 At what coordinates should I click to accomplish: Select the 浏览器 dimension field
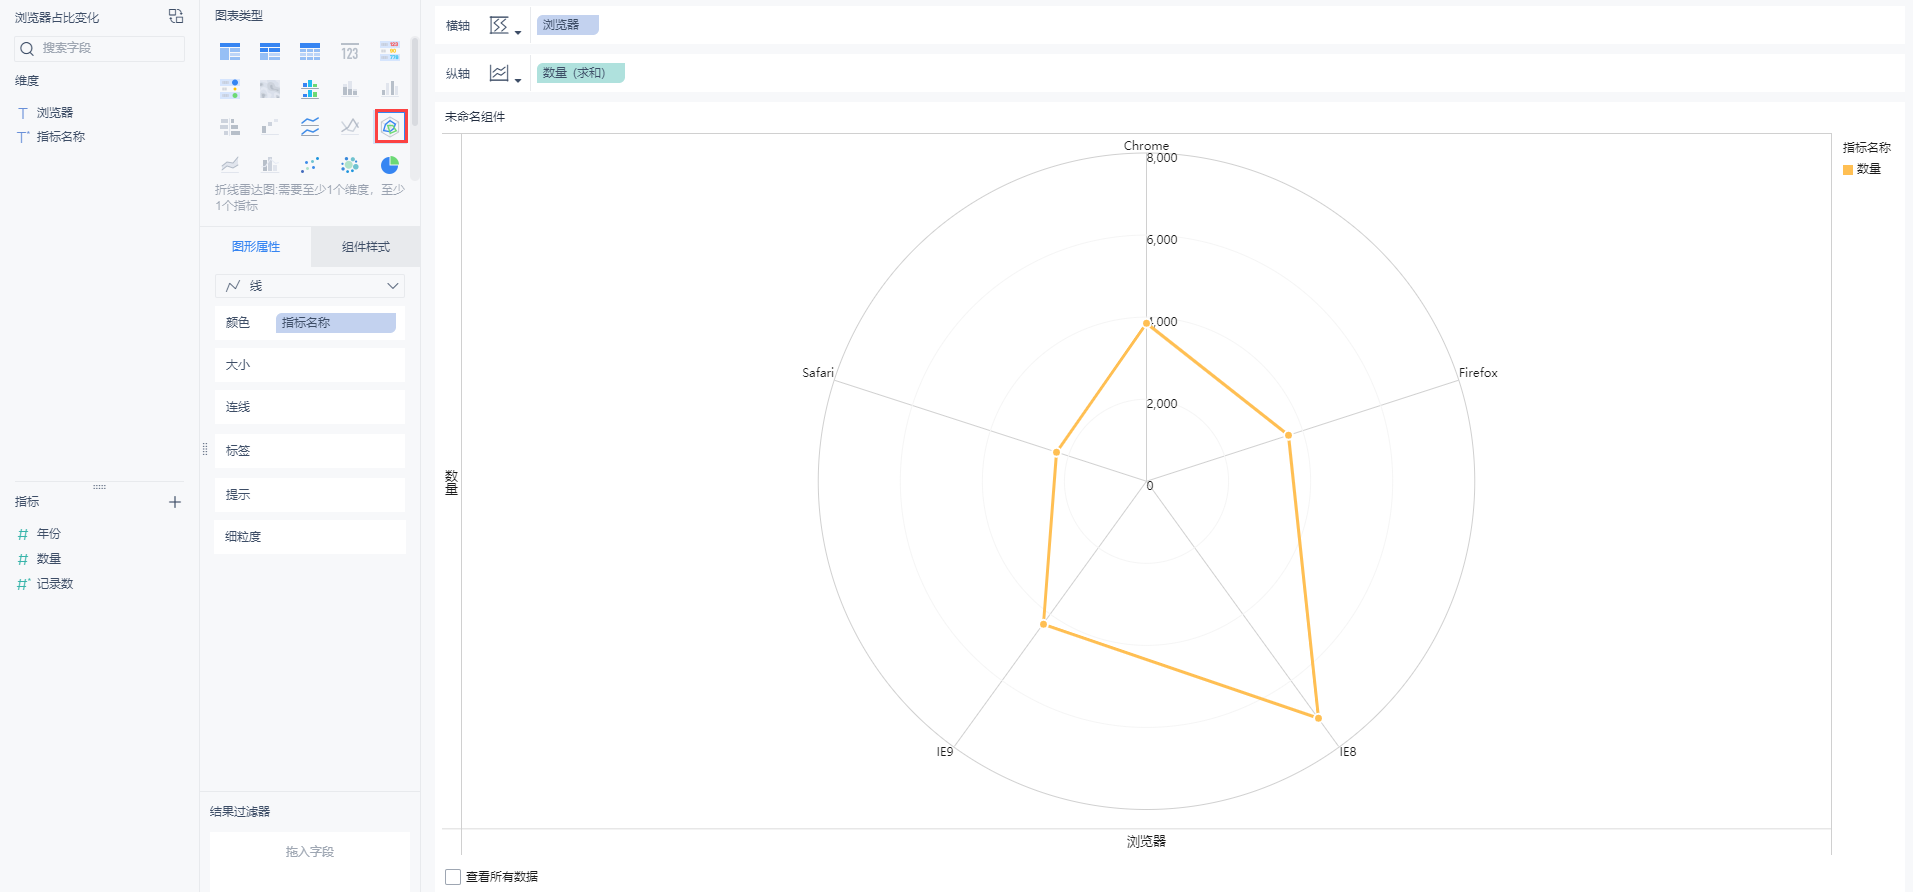(x=55, y=113)
